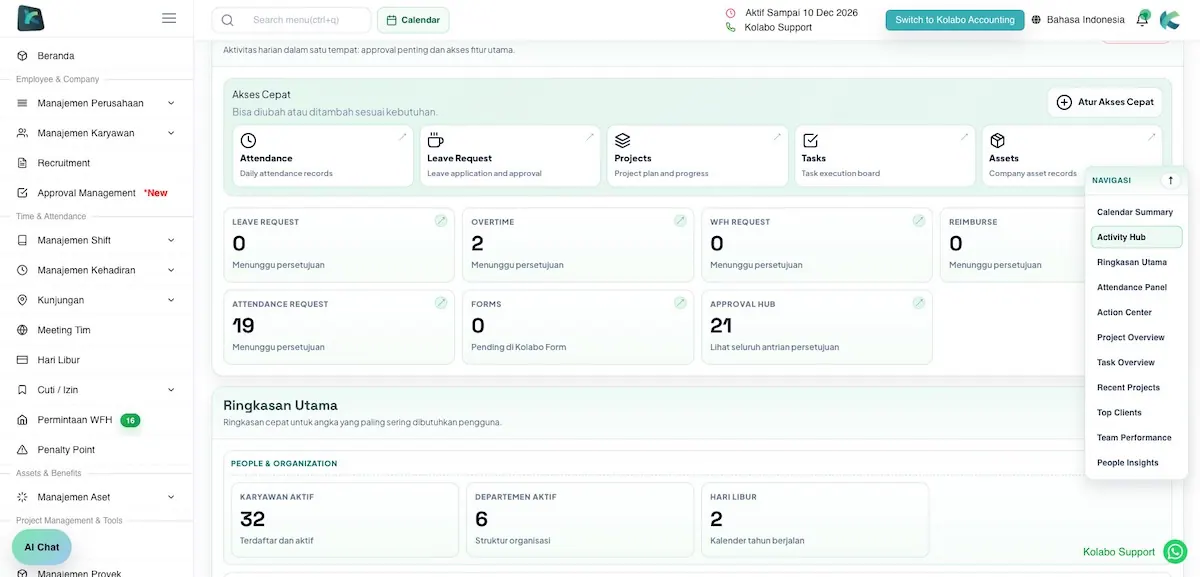Open the Leave Request coffee cup card
This screenshot has height=577, width=1200.
tap(510, 156)
